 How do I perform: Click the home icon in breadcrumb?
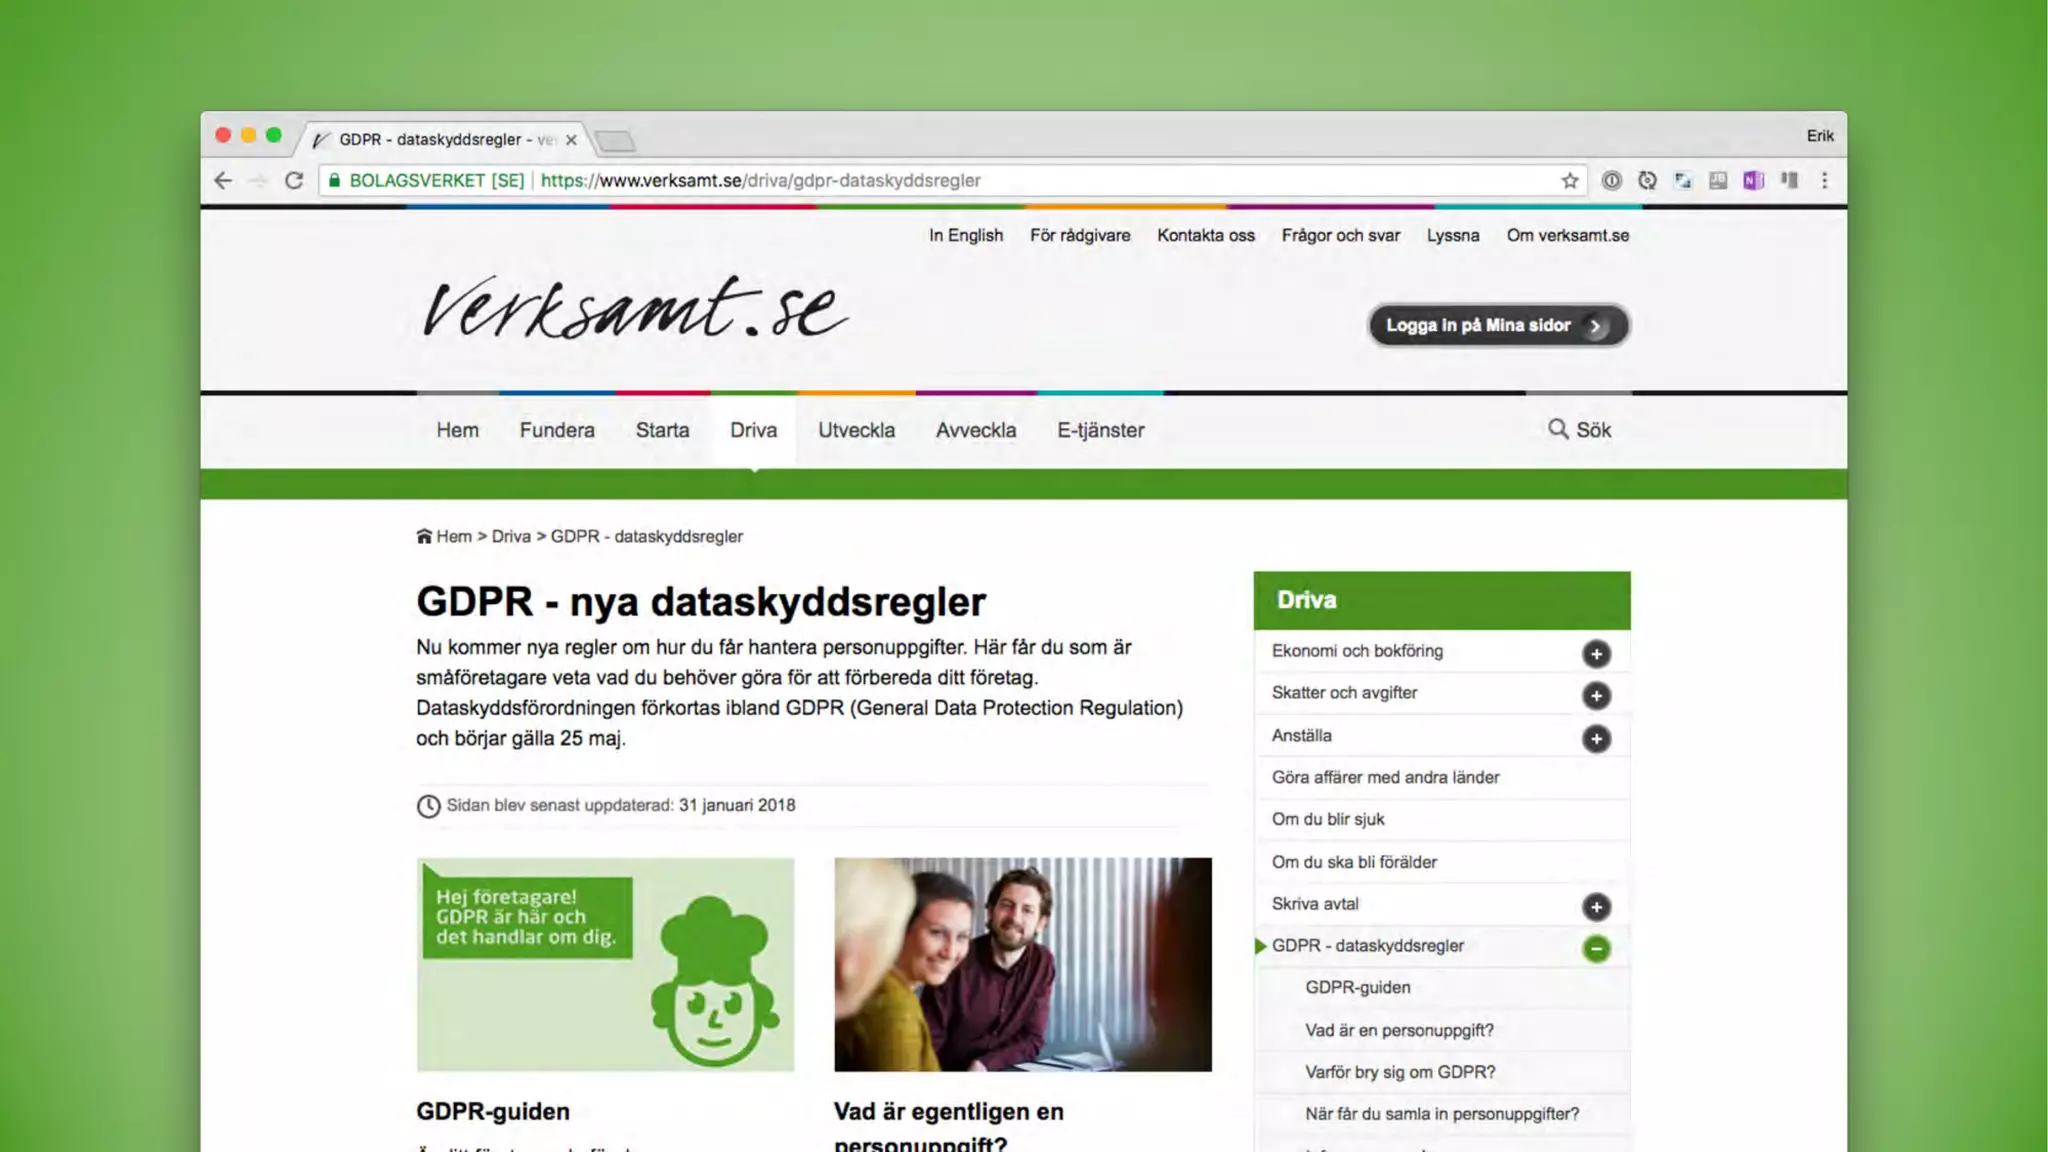pos(424,536)
